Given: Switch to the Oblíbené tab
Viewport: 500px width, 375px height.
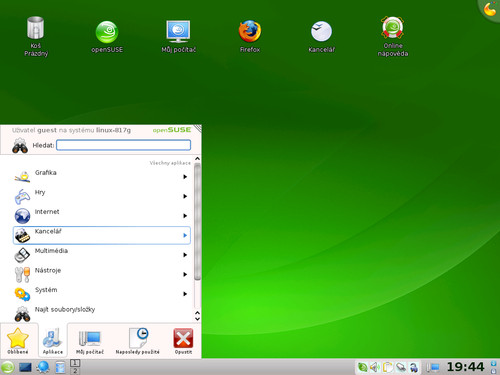Looking at the screenshot, I should 18,341.
